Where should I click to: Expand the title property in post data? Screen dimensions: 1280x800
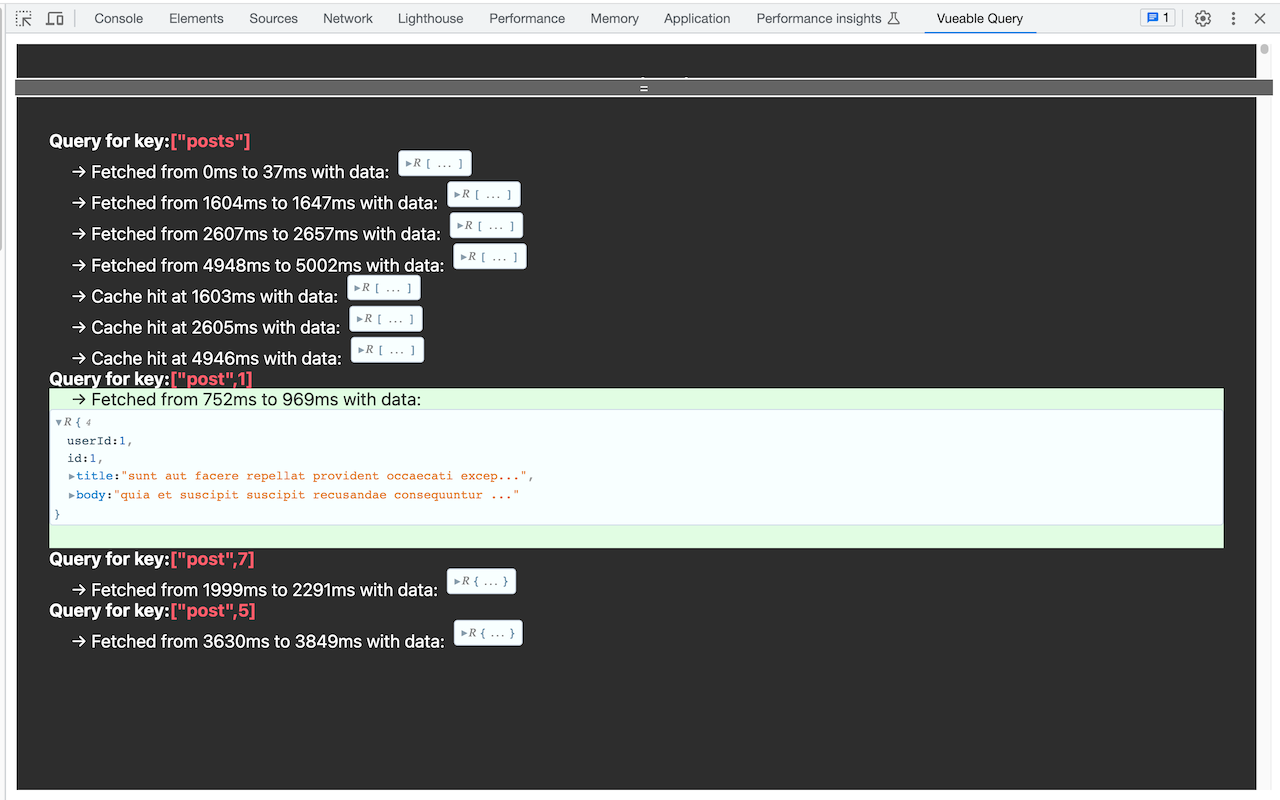(x=72, y=477)
